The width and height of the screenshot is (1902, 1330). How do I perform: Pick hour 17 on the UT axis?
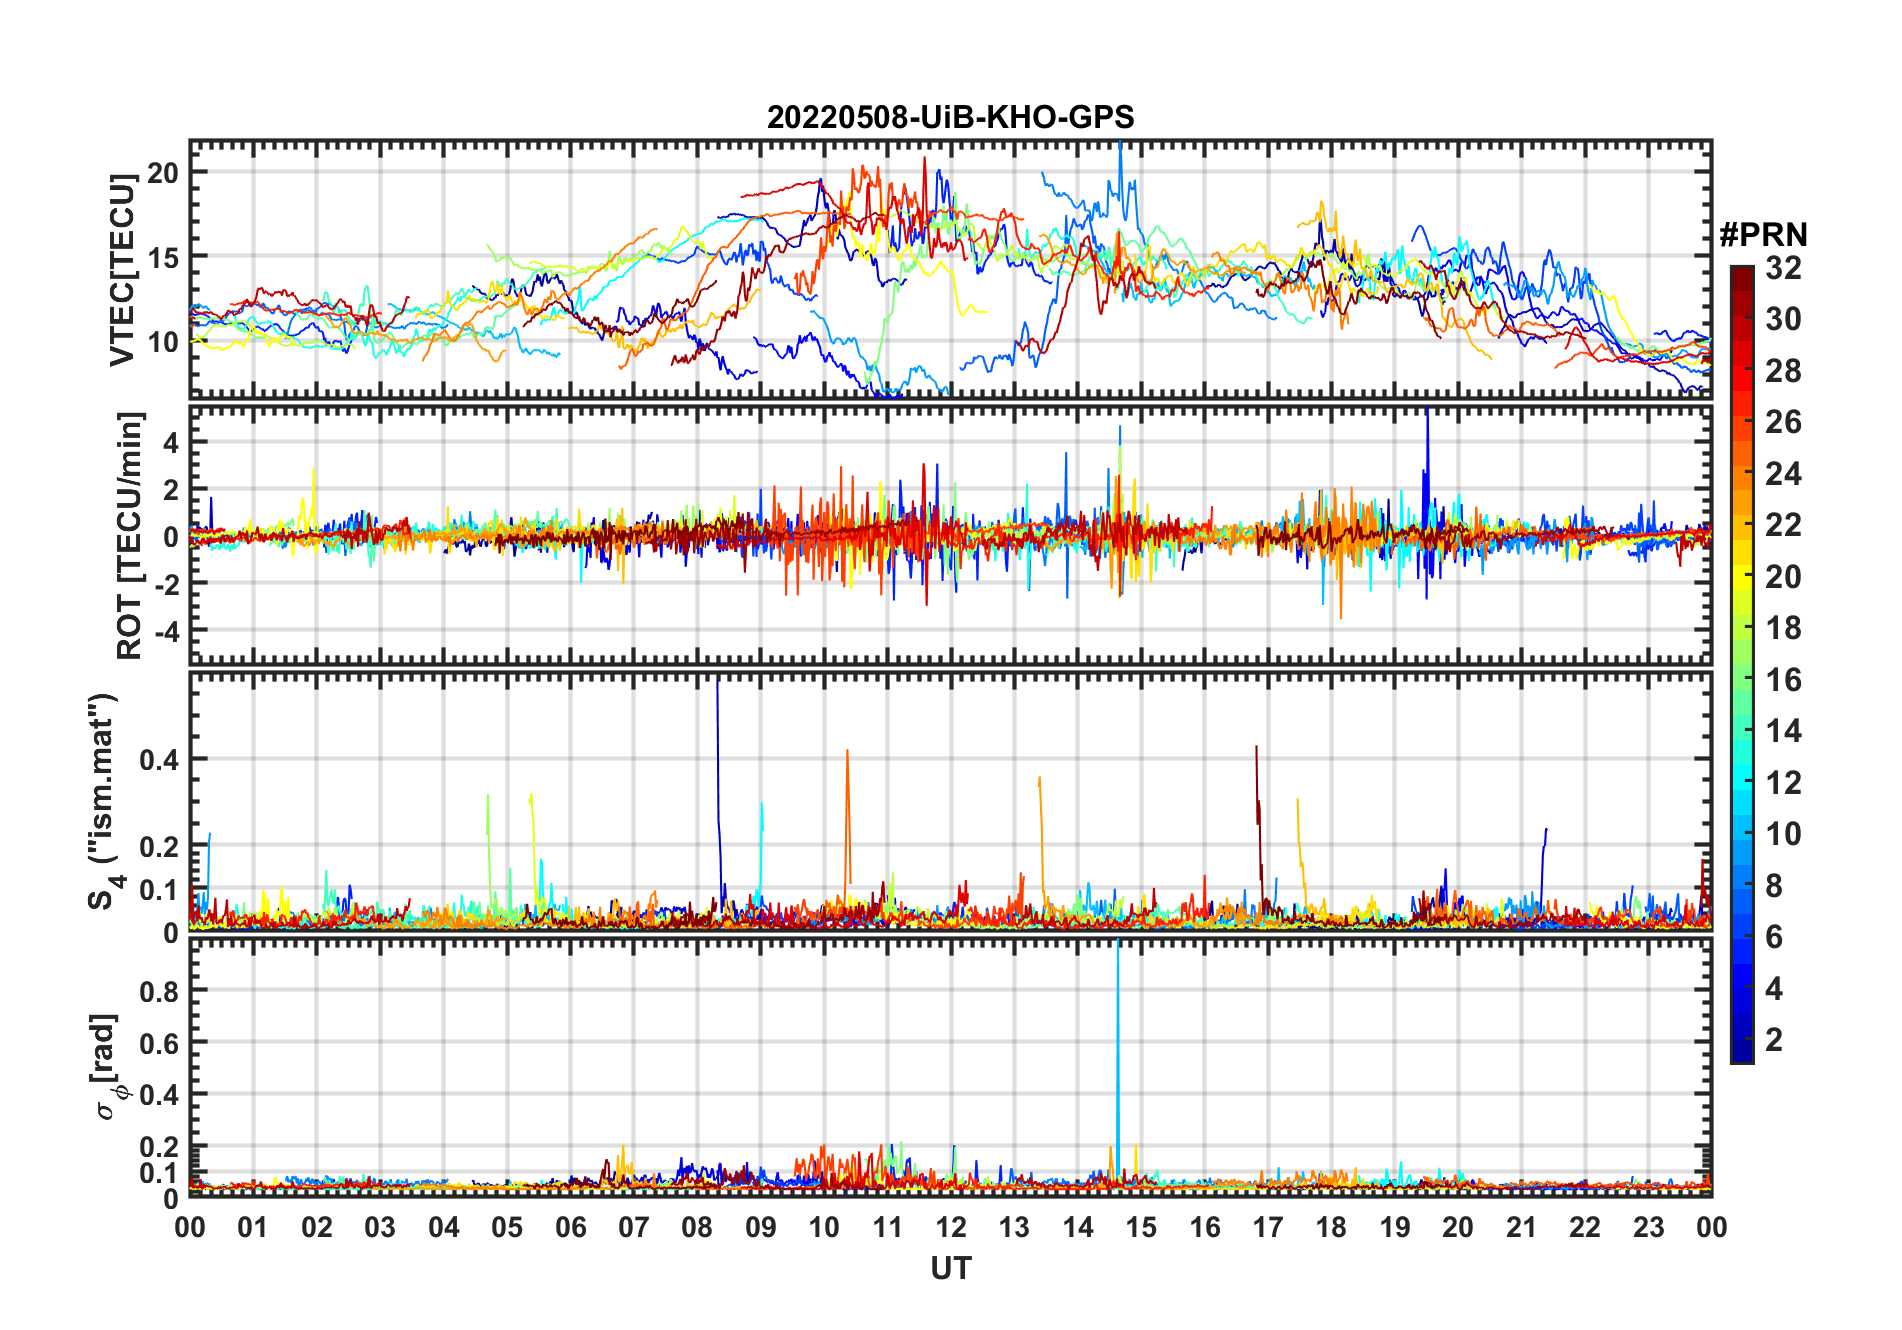(x=1268, y=1227)
